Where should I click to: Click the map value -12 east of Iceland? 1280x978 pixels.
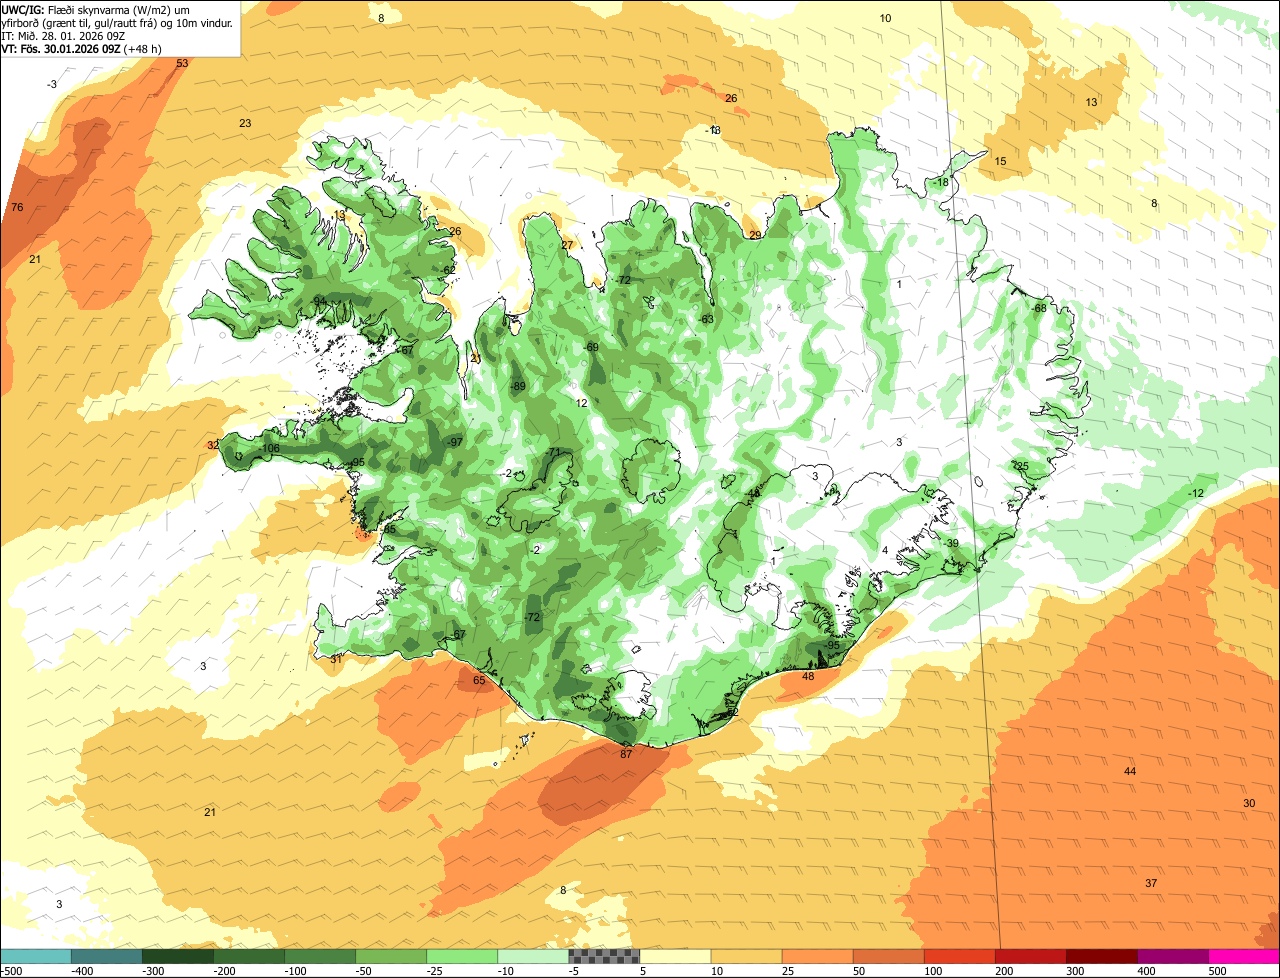click(x=1196, y=494)
